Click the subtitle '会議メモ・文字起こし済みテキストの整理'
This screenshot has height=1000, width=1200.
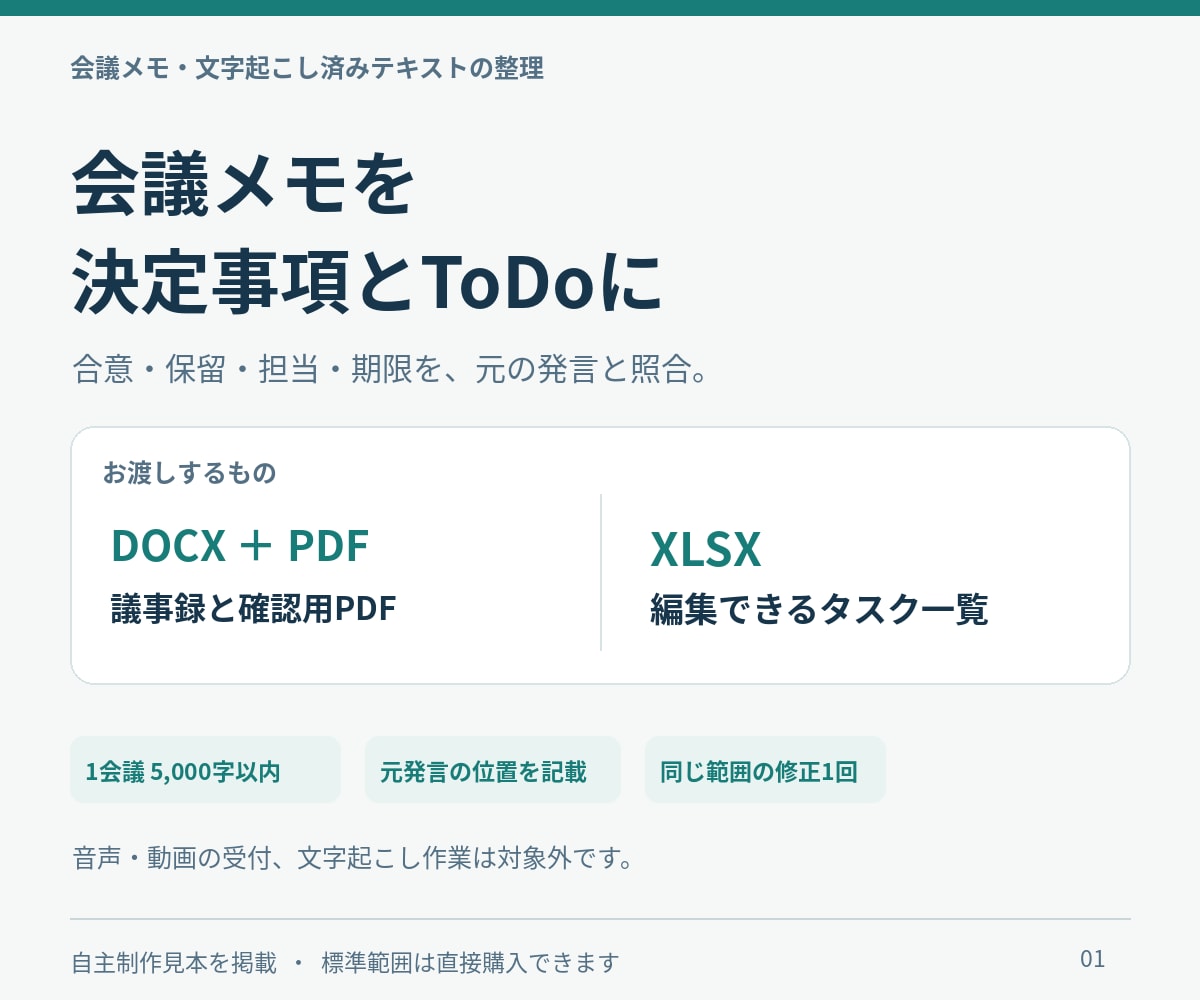307,69
